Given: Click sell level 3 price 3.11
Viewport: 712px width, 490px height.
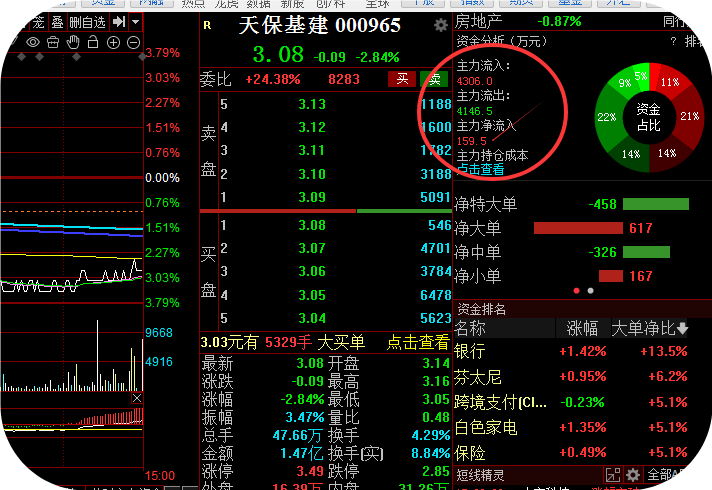Looking at the screenshot, I should [312, 151].
